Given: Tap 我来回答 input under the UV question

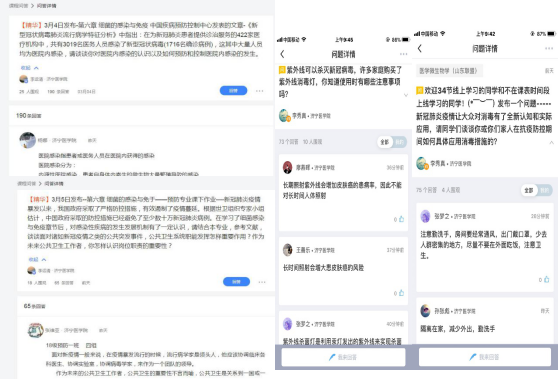Looking at the screenshot, I should coord(343,357).
